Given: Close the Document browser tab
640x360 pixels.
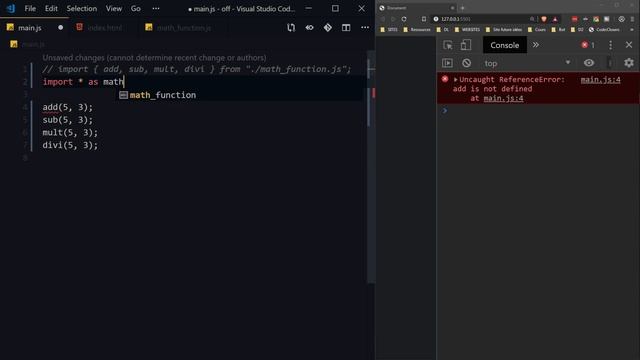Looking at the screenshot, I should tap(452, 8).
